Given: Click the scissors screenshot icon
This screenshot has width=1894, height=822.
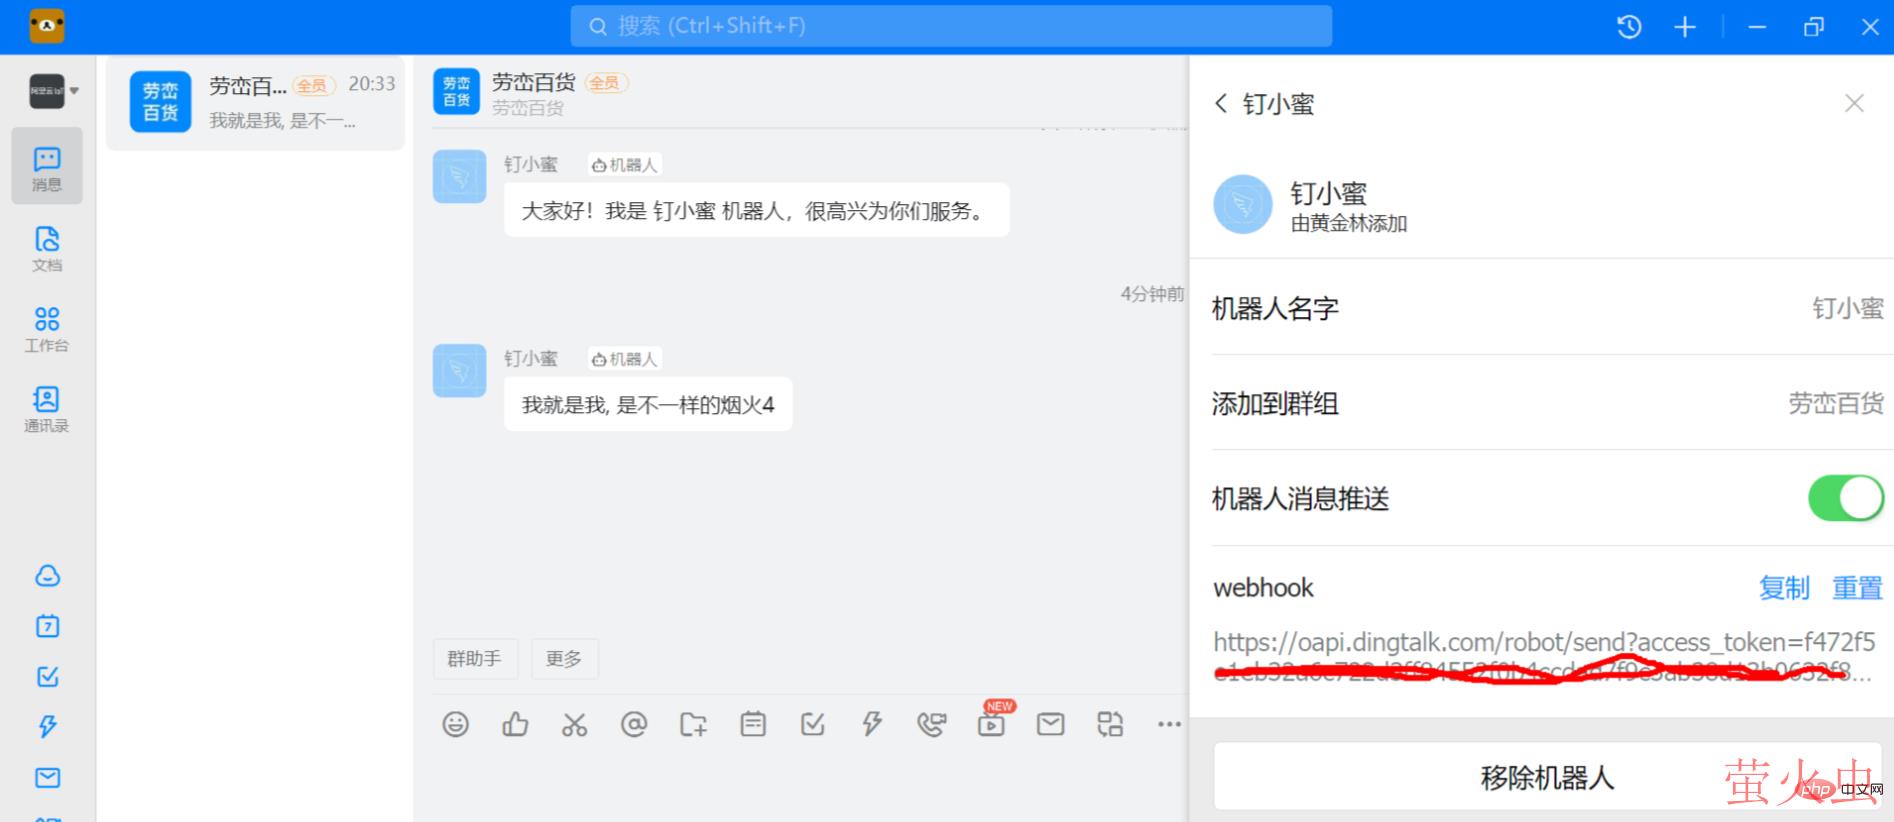Looking at the screenshot, I should click(x=574, y=724).
